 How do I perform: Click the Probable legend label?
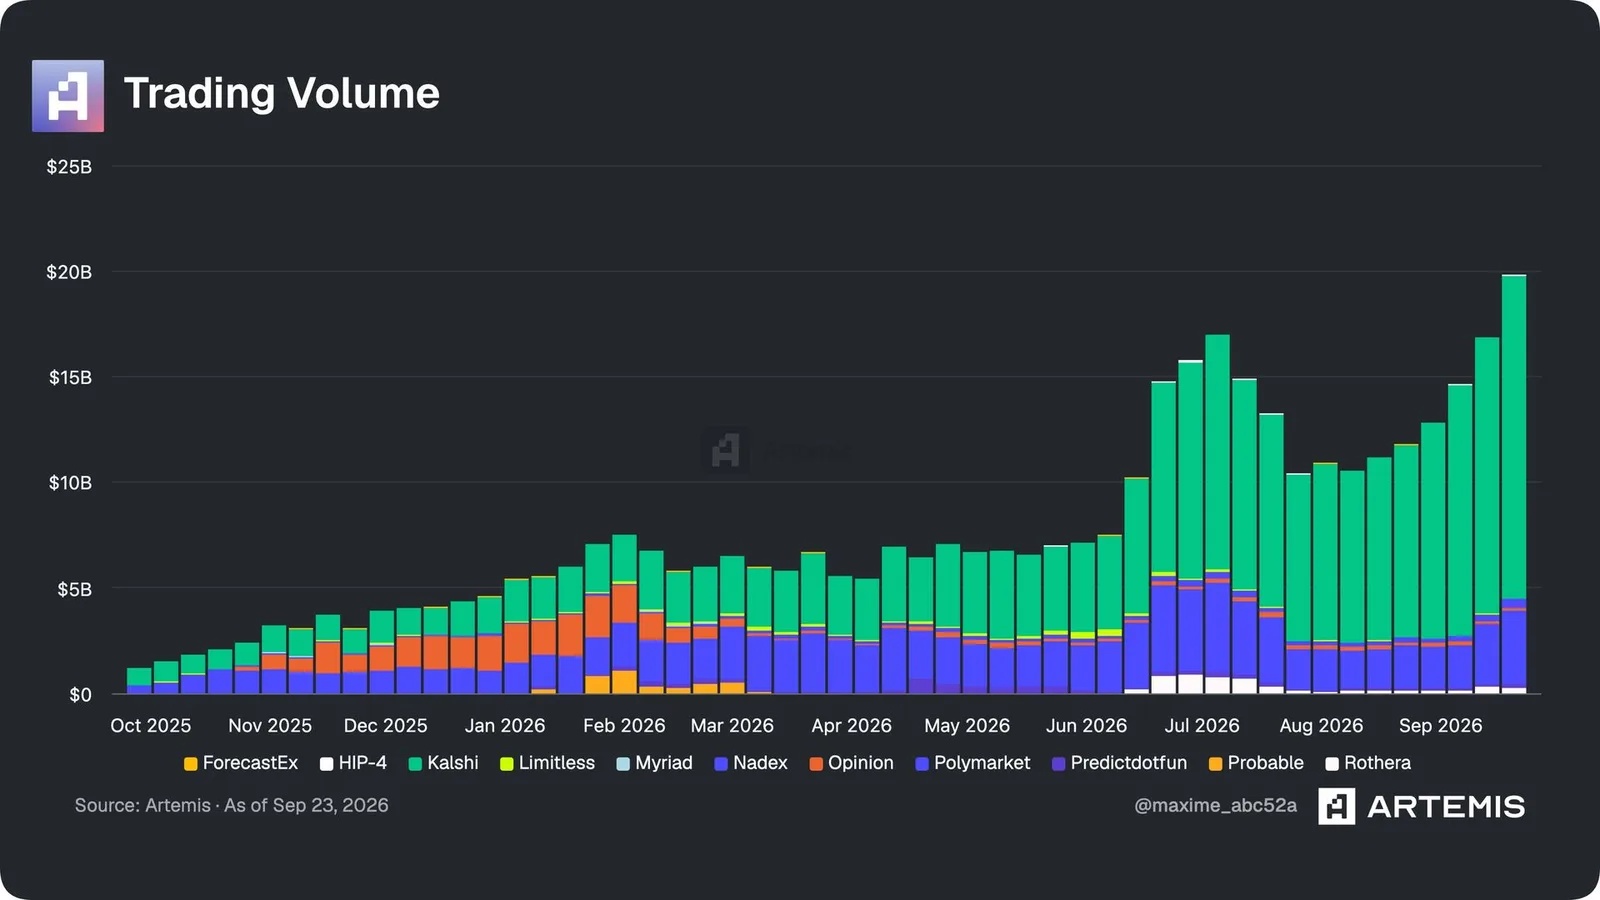coord(1266,763)
